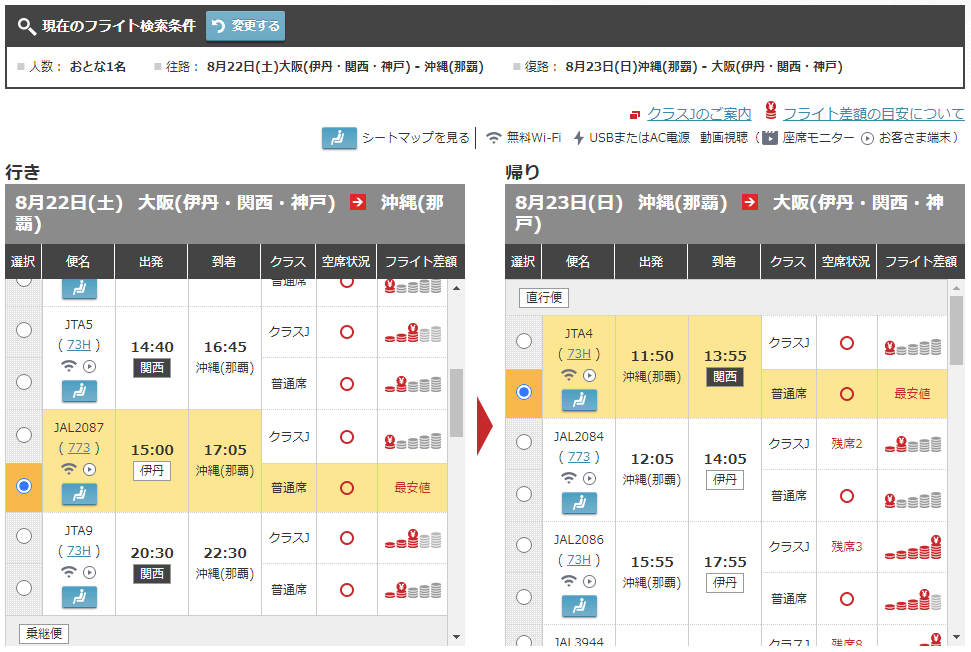Click the 73H aircraft link for JTA9
Image resolution: width=971 pixels, height=652 pixels.
point(79,550)
